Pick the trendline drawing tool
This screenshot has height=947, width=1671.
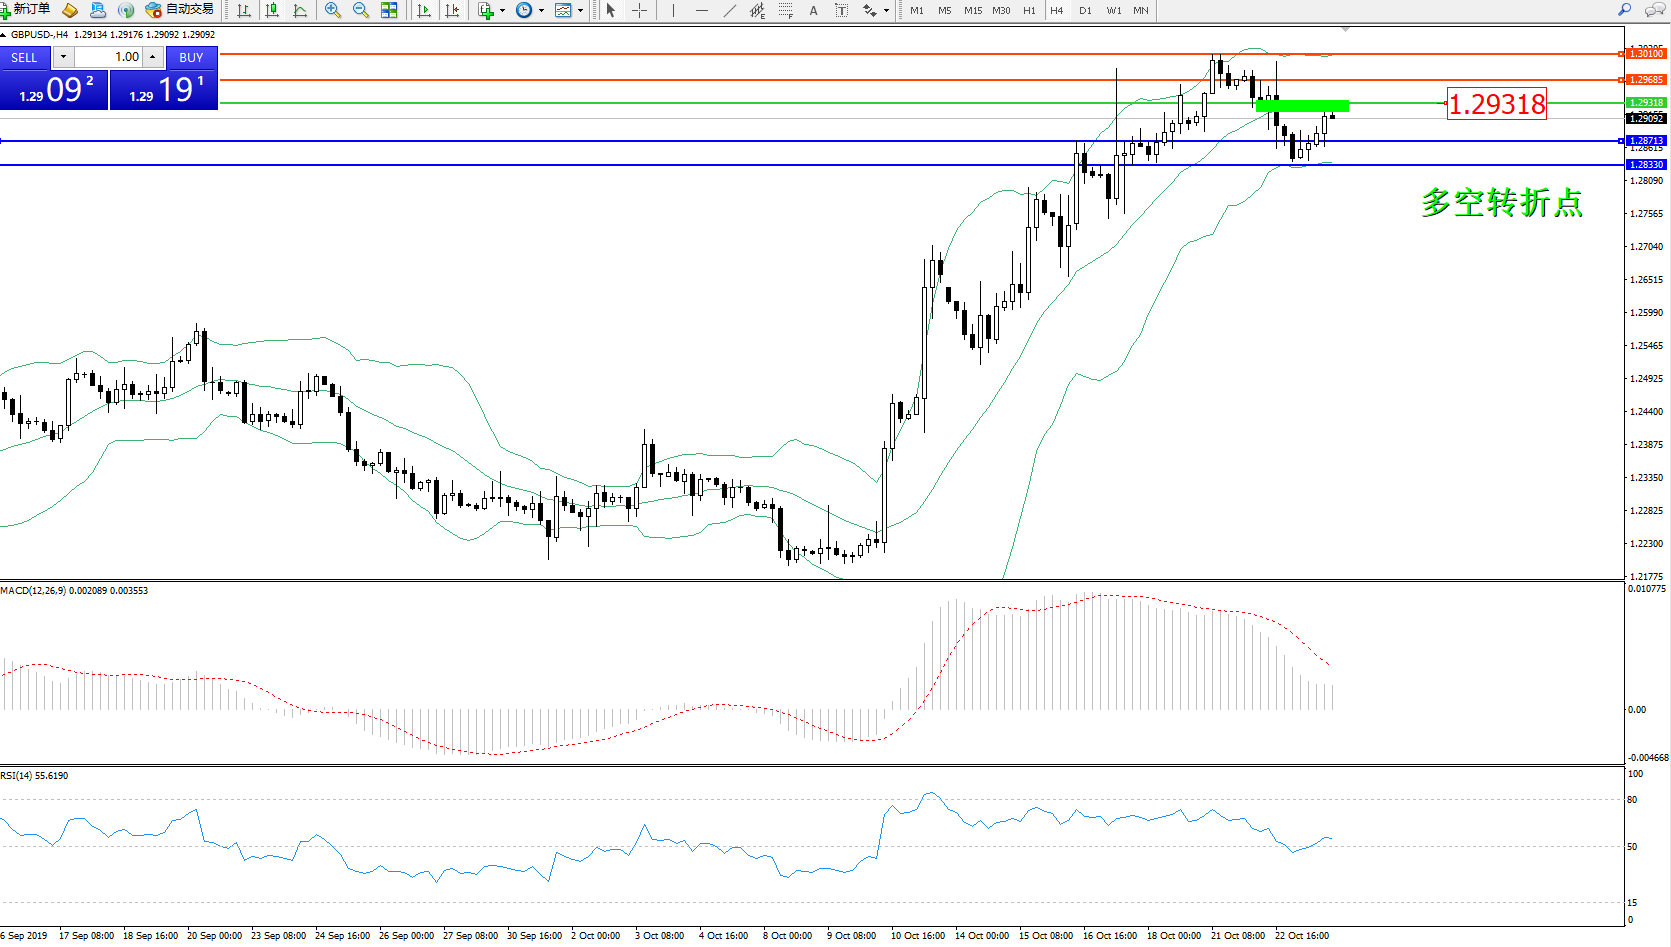click(x=730, y=10)
